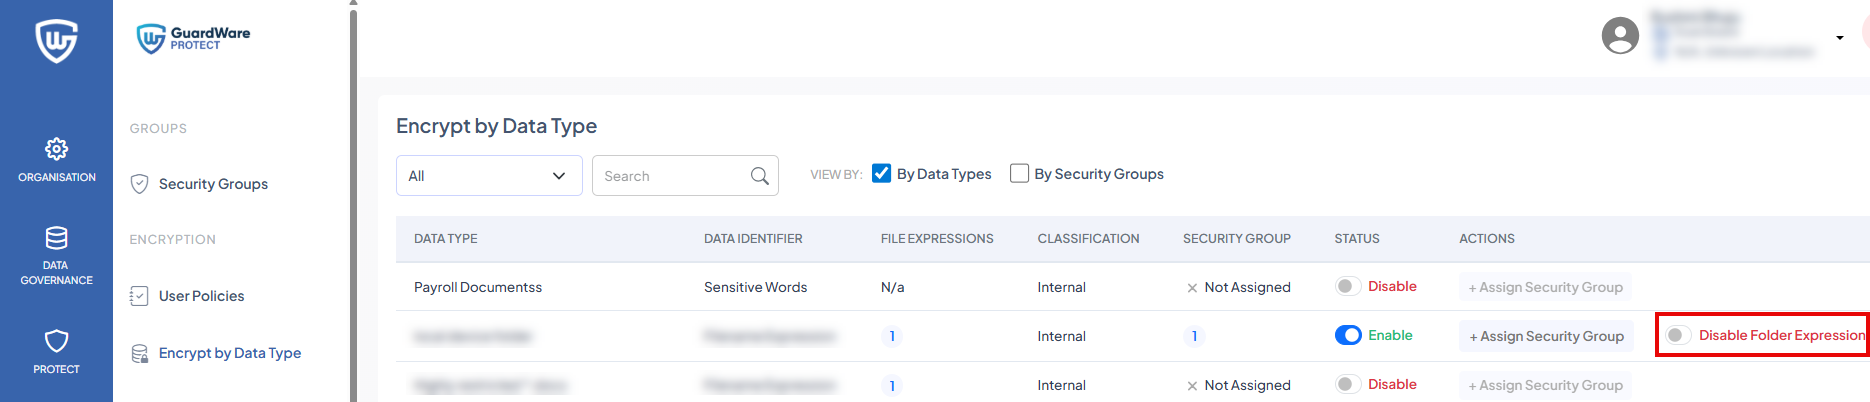This screenshot has width=1870, height=402.
Task: Uncheck the By Data Types checkbox
Action: 881,174
